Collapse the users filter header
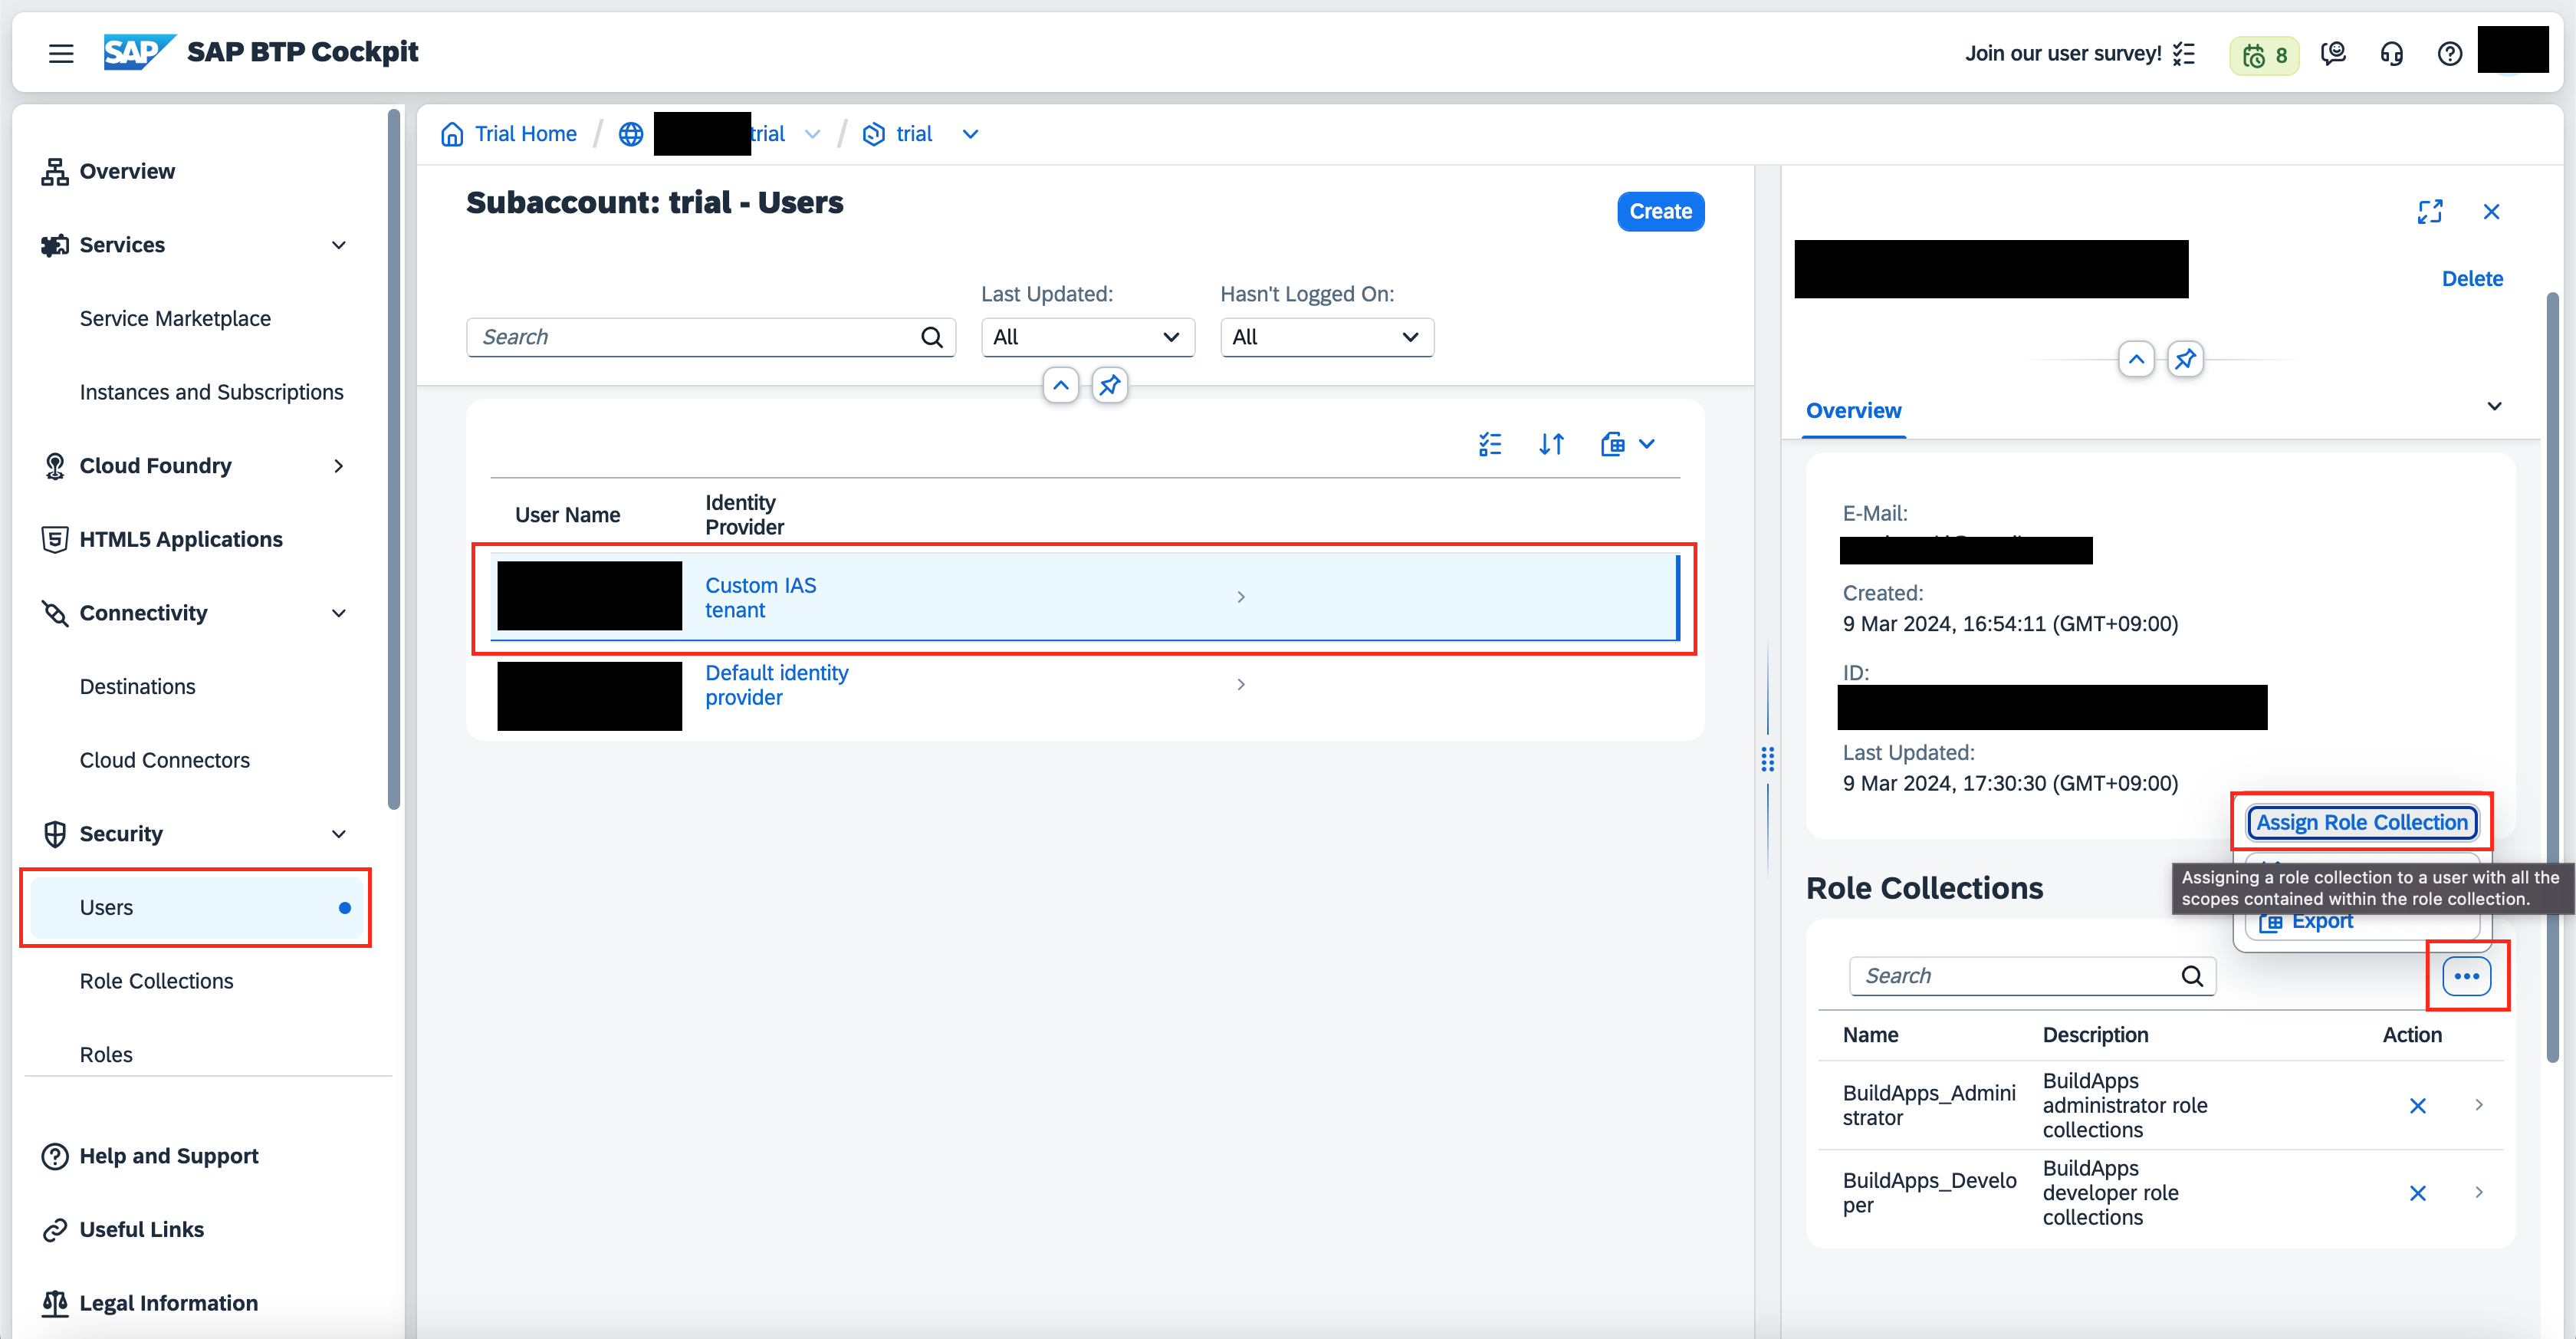This screenshot has width=2576, height=1339. point(1060,385)
